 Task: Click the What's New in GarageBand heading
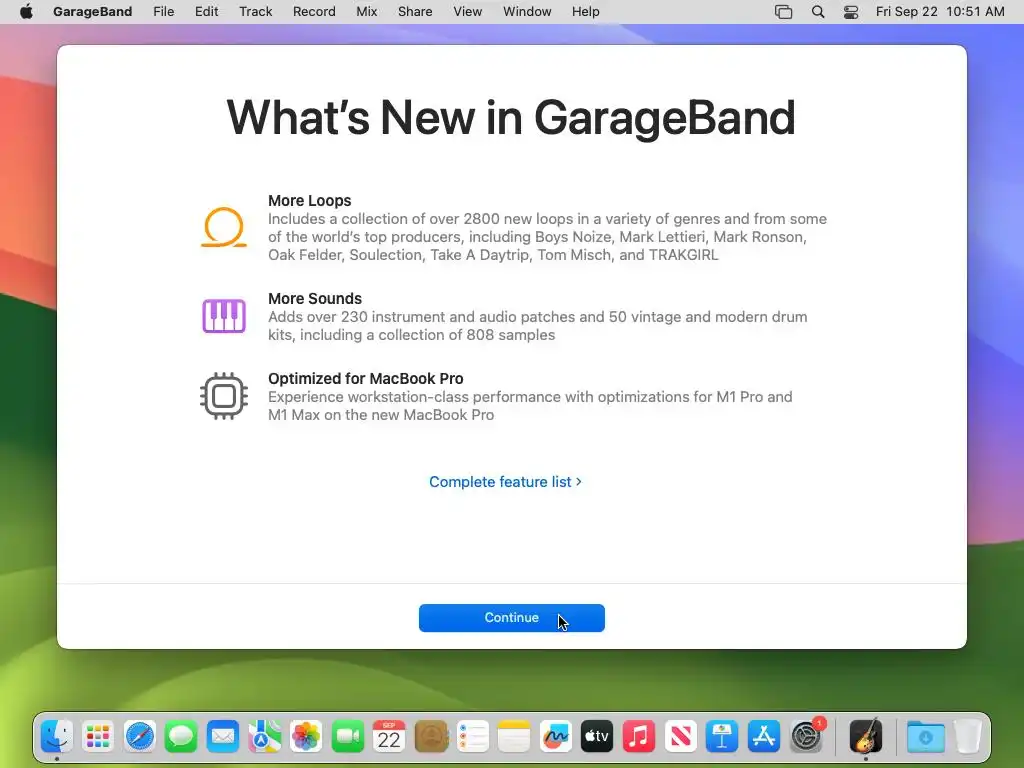click(511, 118)
